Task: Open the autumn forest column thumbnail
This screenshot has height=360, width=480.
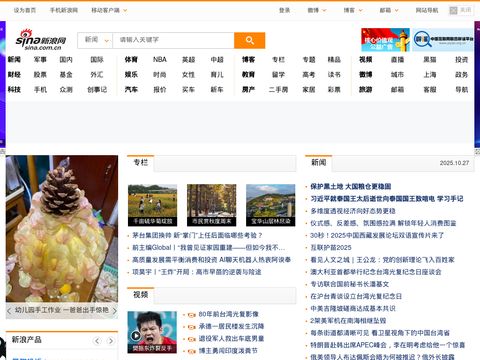Action: point(212,205)
